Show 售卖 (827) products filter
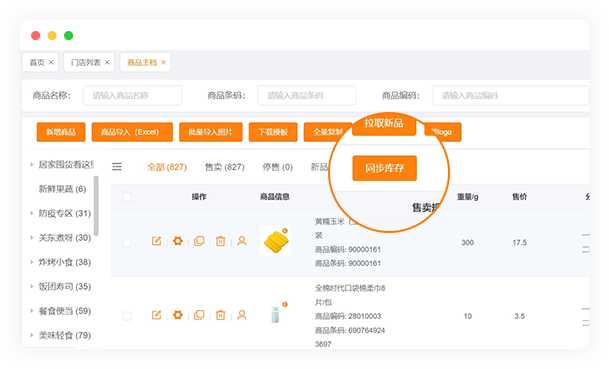 [224, 167]
